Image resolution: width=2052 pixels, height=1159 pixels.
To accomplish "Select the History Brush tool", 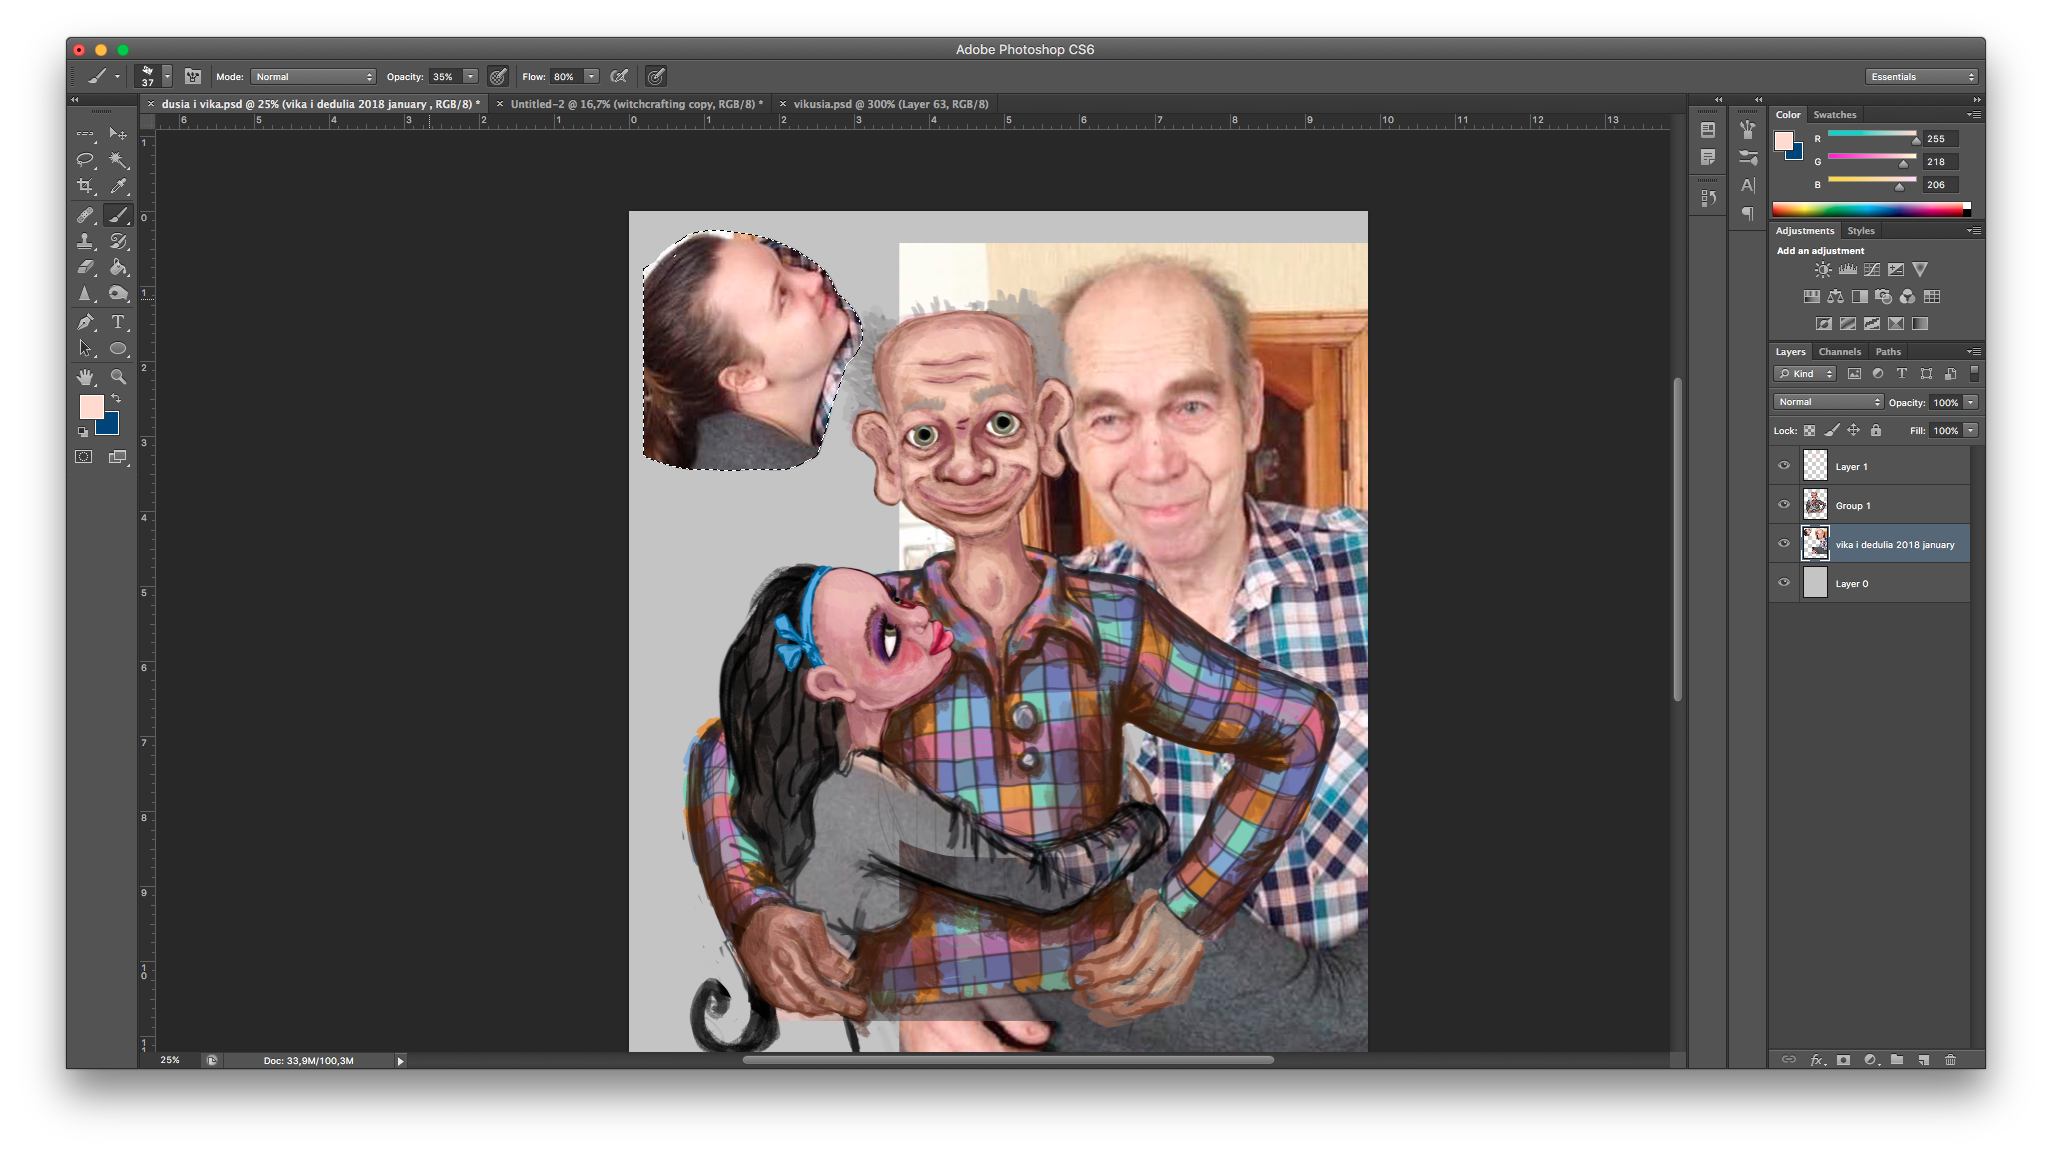I will click(118, 241).
